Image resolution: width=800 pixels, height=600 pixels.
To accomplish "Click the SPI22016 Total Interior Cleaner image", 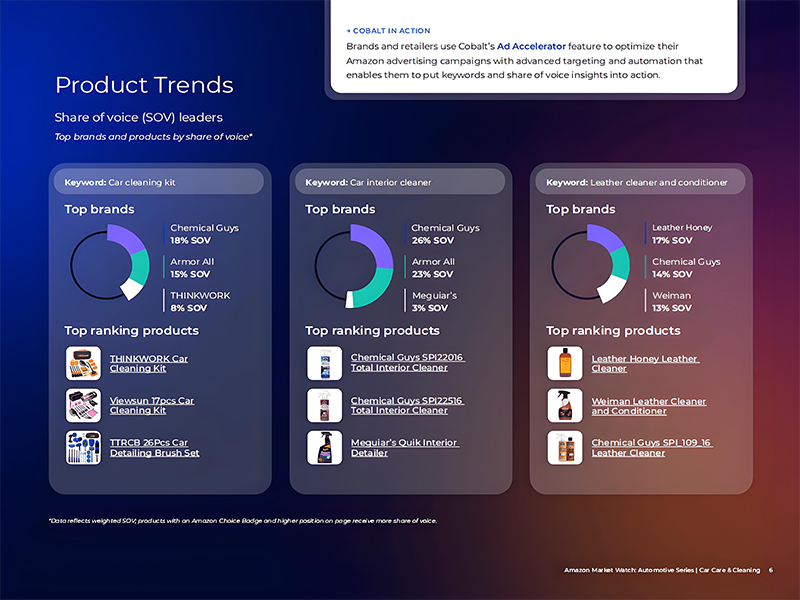I will point(324,363).
